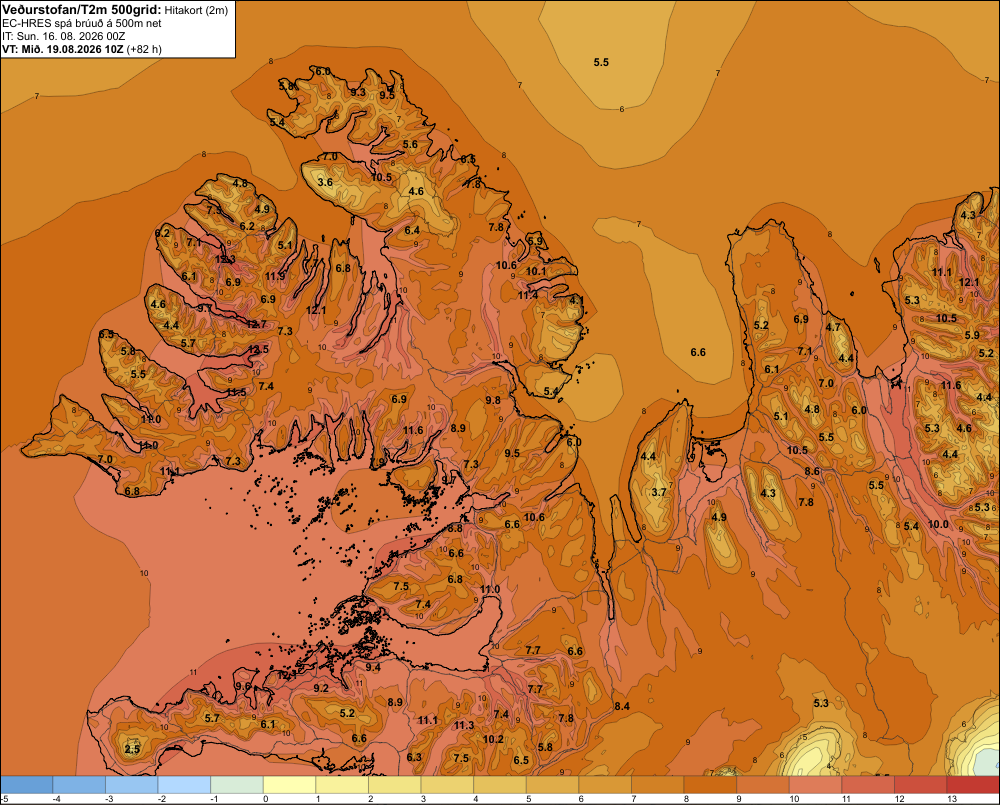1000x805 pixels.
Task: Click the 2.5 temperature label in the southwest
Action: (x=132, y=749)
